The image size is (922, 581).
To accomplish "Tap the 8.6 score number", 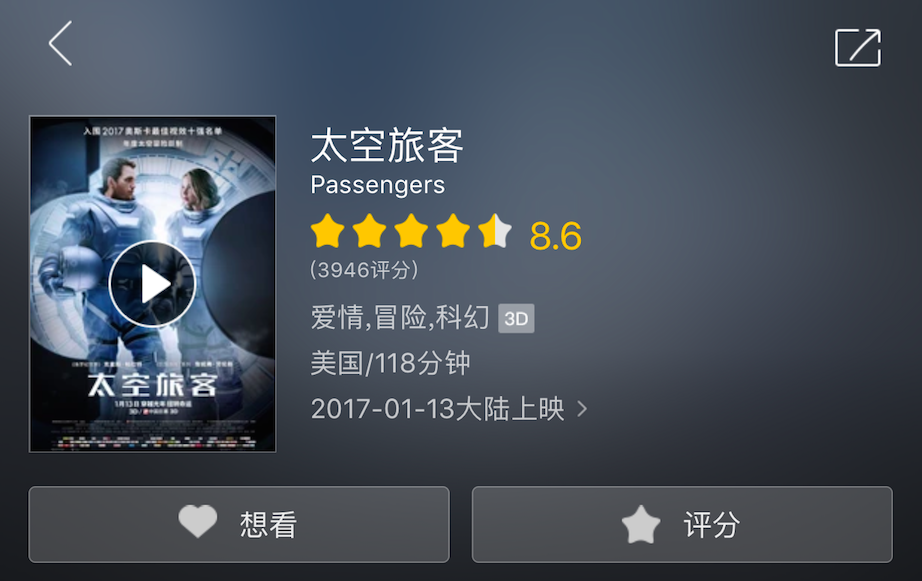I will pos(556,236).
